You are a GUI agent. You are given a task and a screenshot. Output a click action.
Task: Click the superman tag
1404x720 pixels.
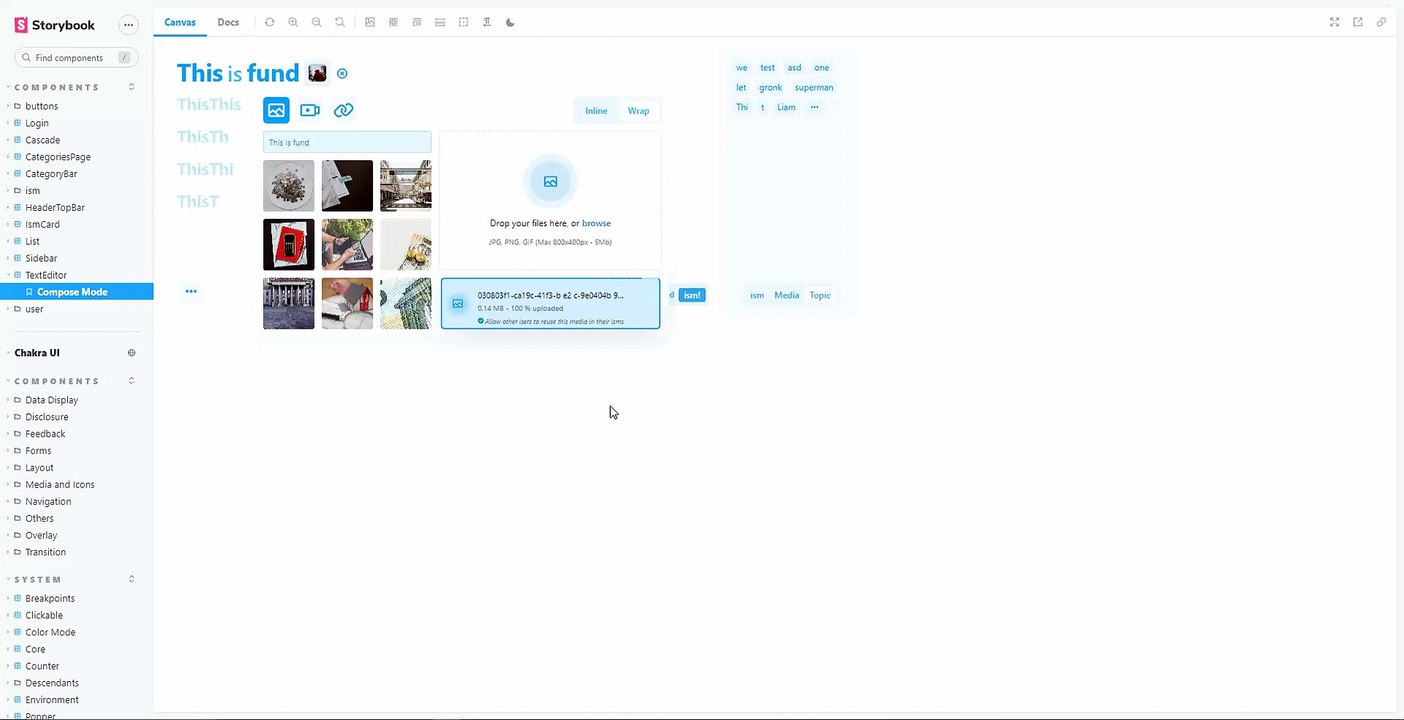click(814, 87)
